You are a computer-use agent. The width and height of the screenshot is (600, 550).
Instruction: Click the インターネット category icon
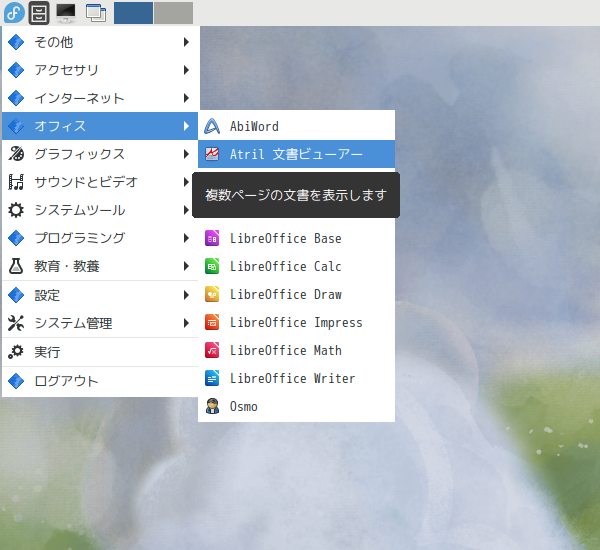pyautogui.click(x=16, y=98)
